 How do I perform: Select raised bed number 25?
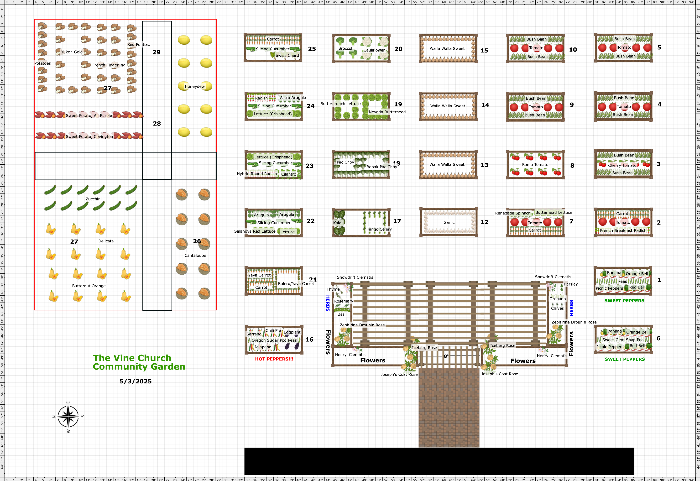pyautogui.click(x=273, y=47)
